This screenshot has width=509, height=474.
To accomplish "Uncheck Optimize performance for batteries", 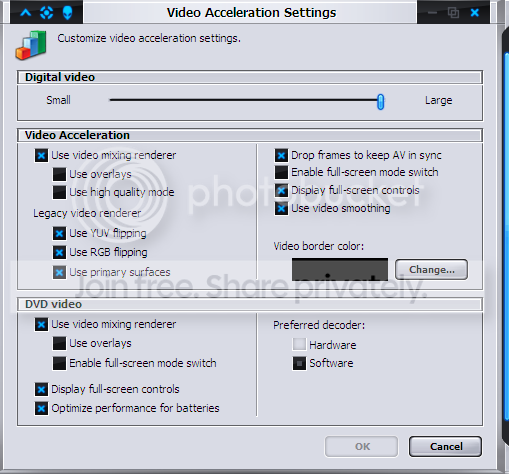I will 41,408.
